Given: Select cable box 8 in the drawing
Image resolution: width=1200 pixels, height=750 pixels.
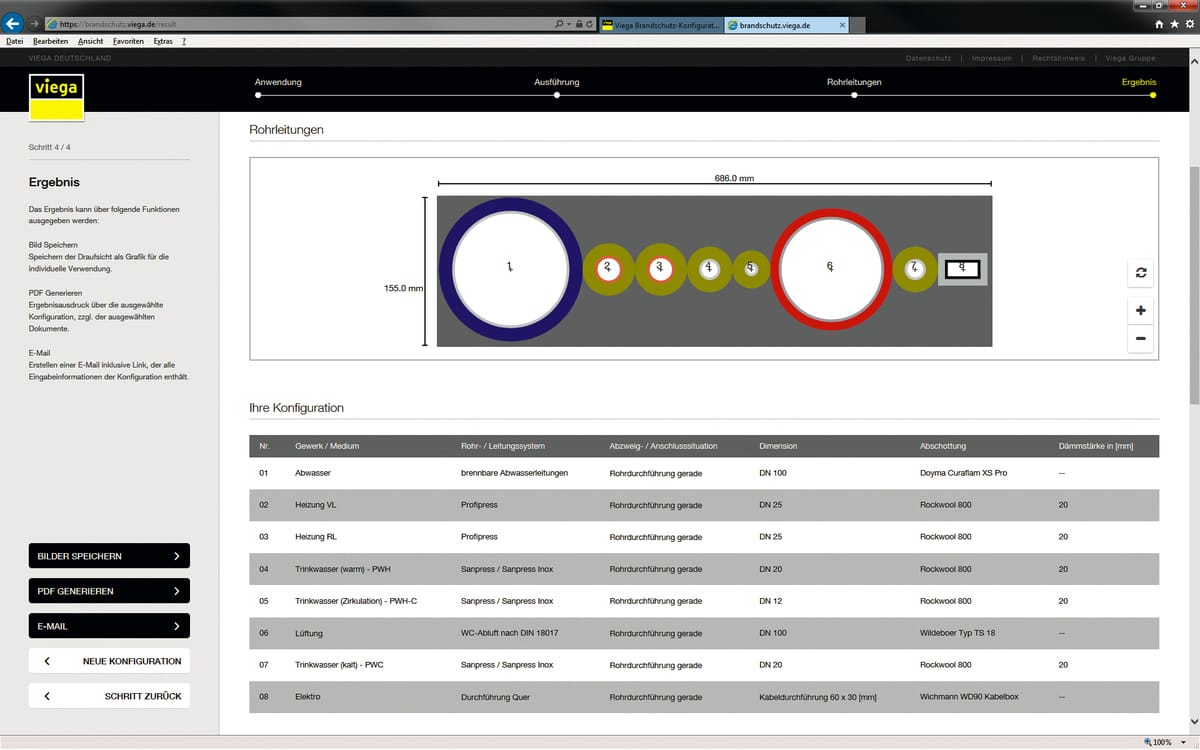Looking at the screenshot, I should (x=963, y=269).
